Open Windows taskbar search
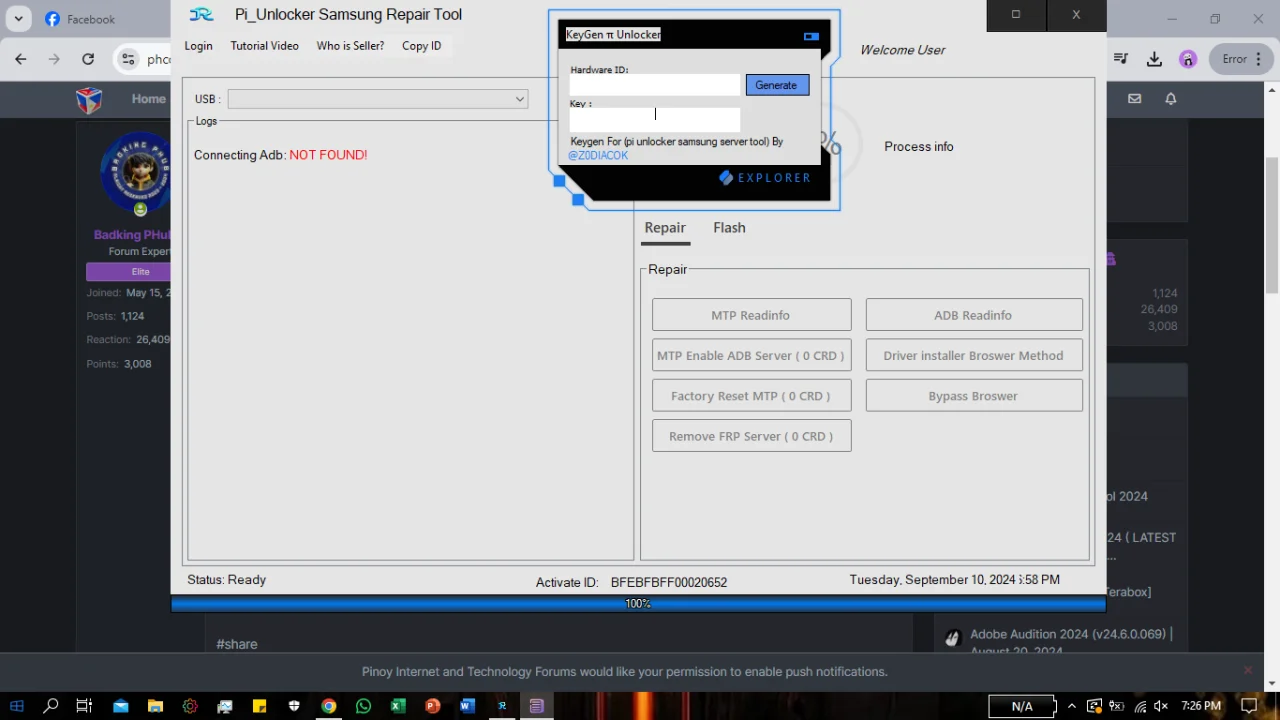Screen dimensions: 1280x720 coord(51,706)
